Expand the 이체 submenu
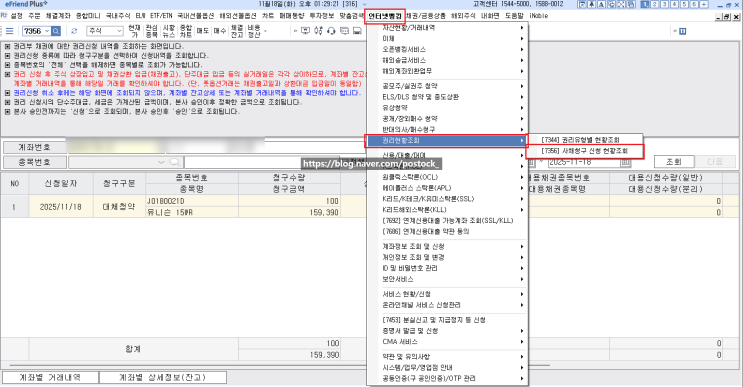 pos(447,38)
